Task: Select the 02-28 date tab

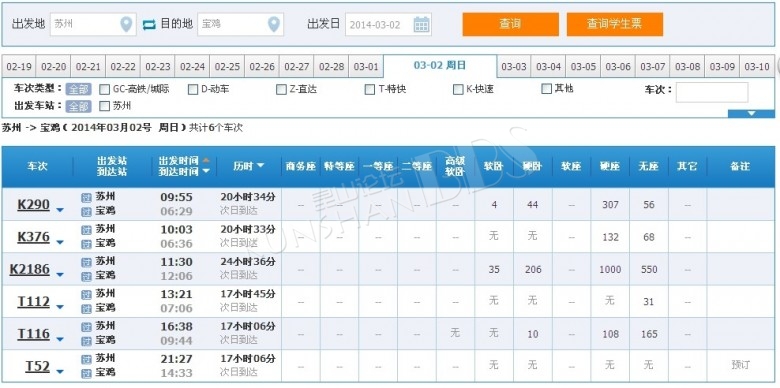Action: [x=331, y=67]
